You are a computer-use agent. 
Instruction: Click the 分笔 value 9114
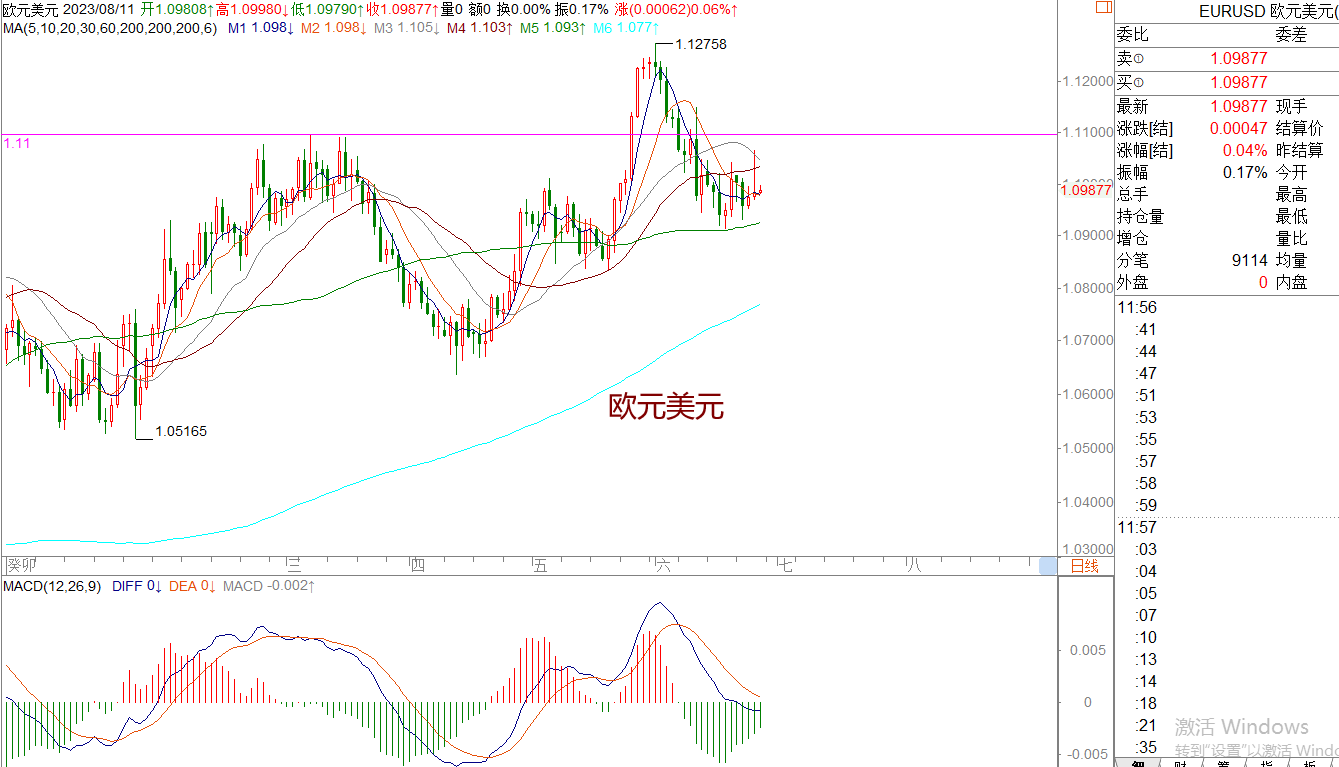(1250, 261)
